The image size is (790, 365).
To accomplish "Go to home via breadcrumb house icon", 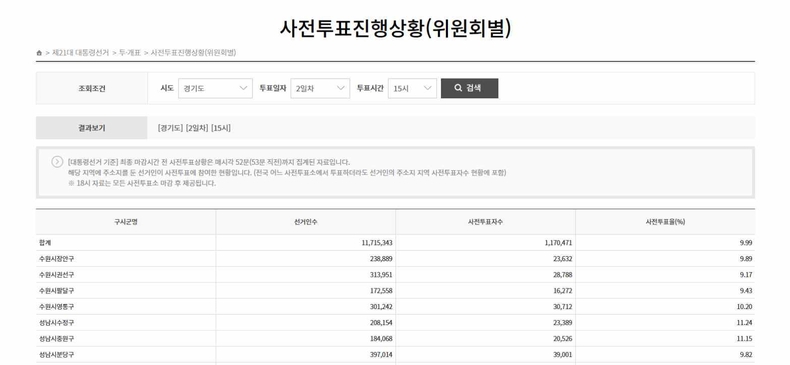I will click(x=39, y=53).
